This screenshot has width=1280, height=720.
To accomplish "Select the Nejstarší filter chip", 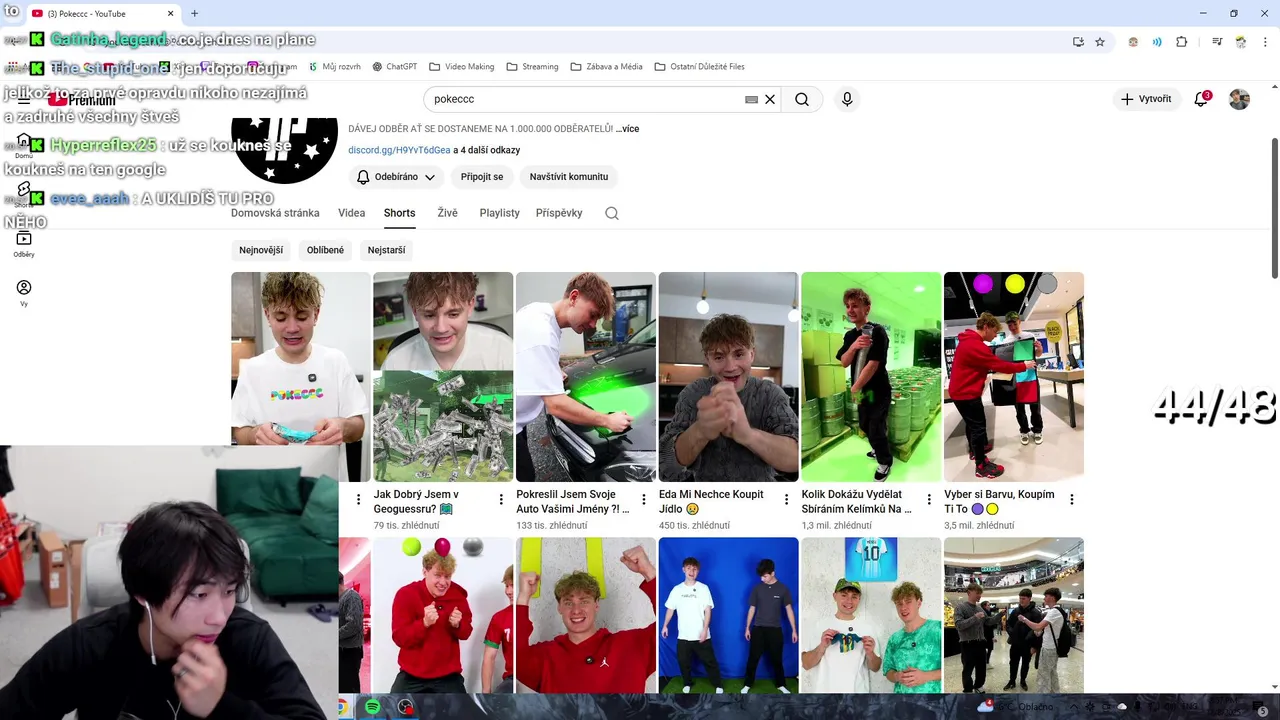I will (386, 250).
